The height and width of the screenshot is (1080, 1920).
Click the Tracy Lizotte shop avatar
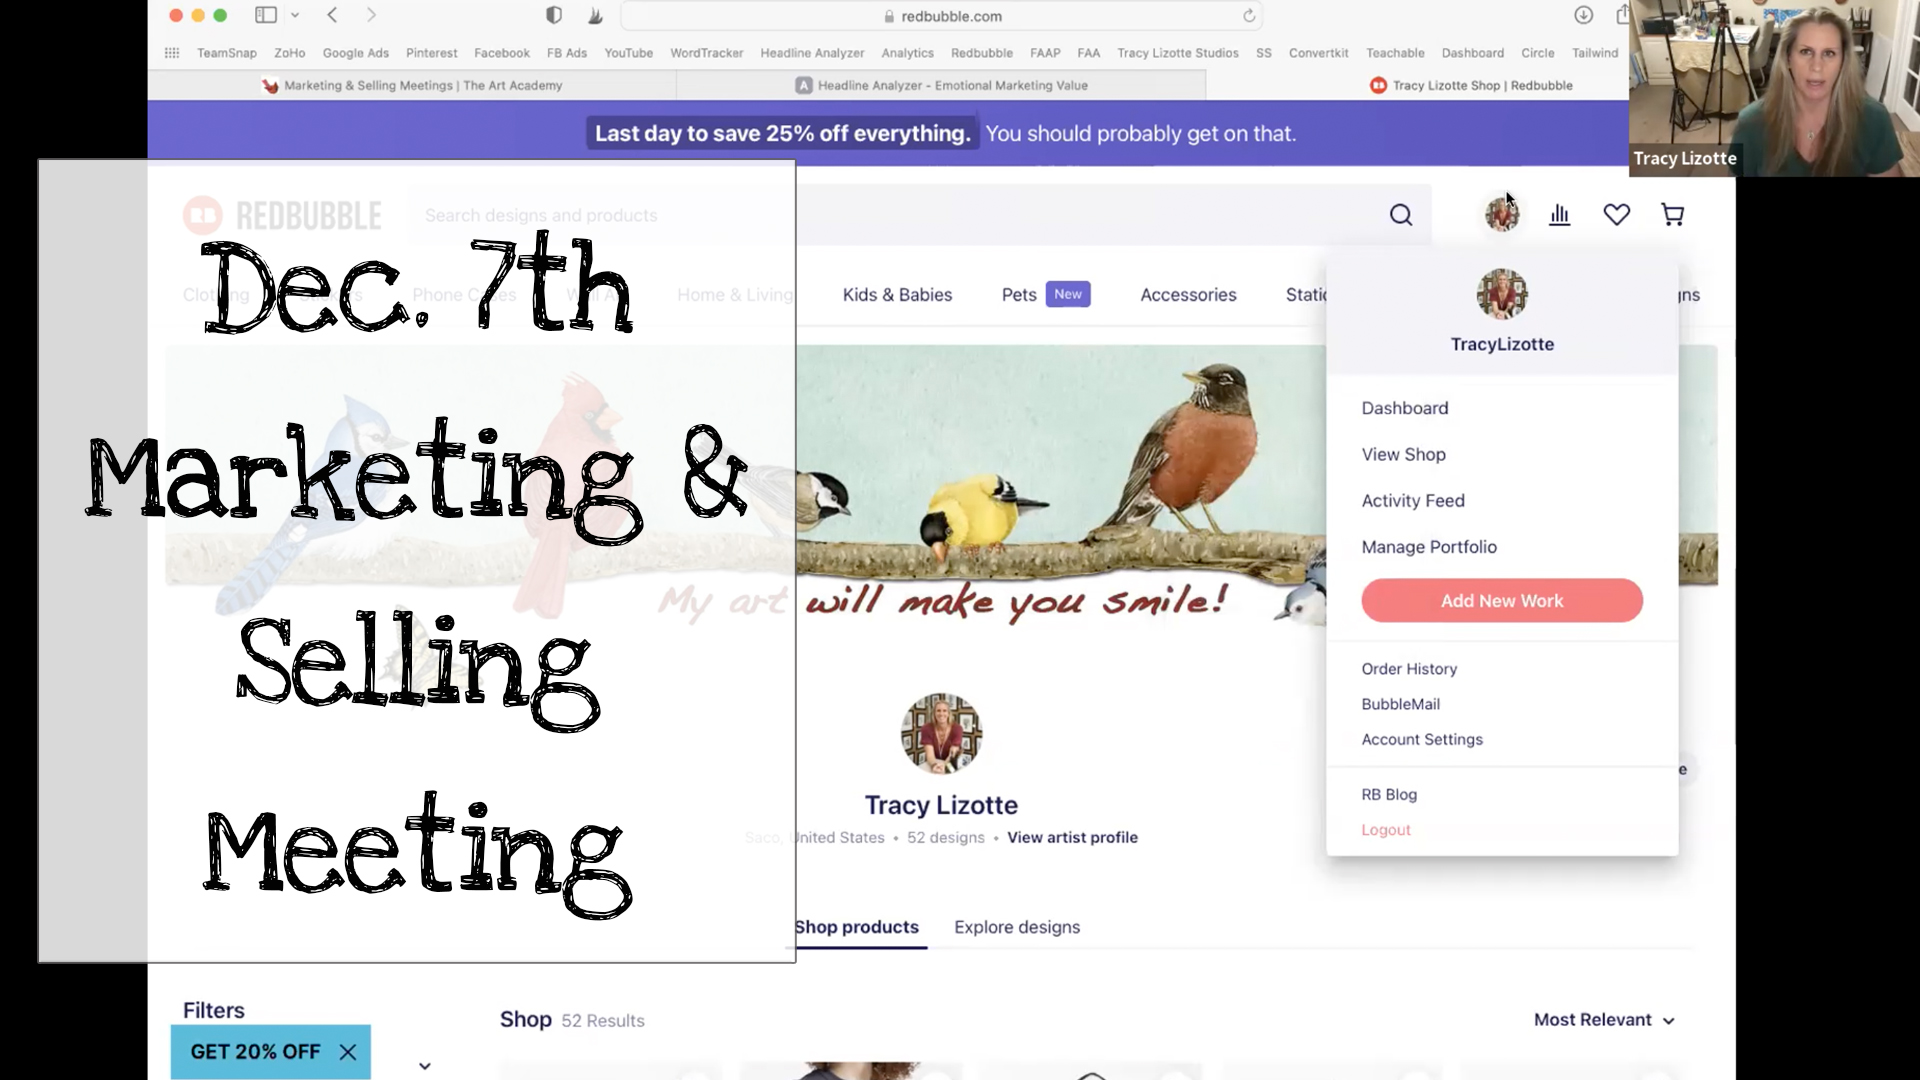pos(941,734)
